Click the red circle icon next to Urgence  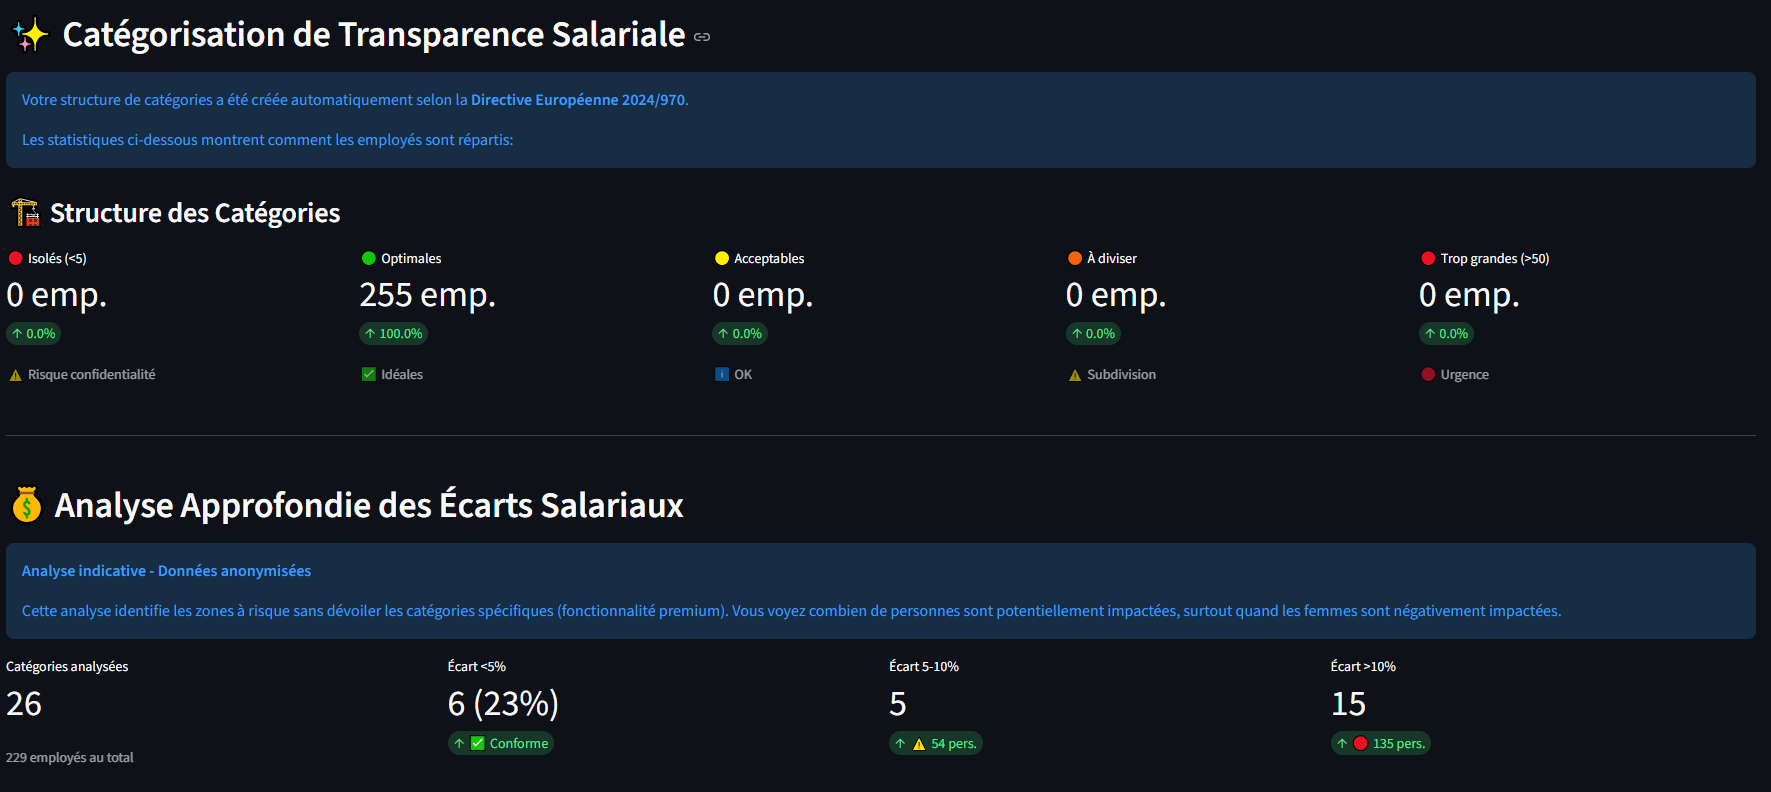click(1427, 374)
